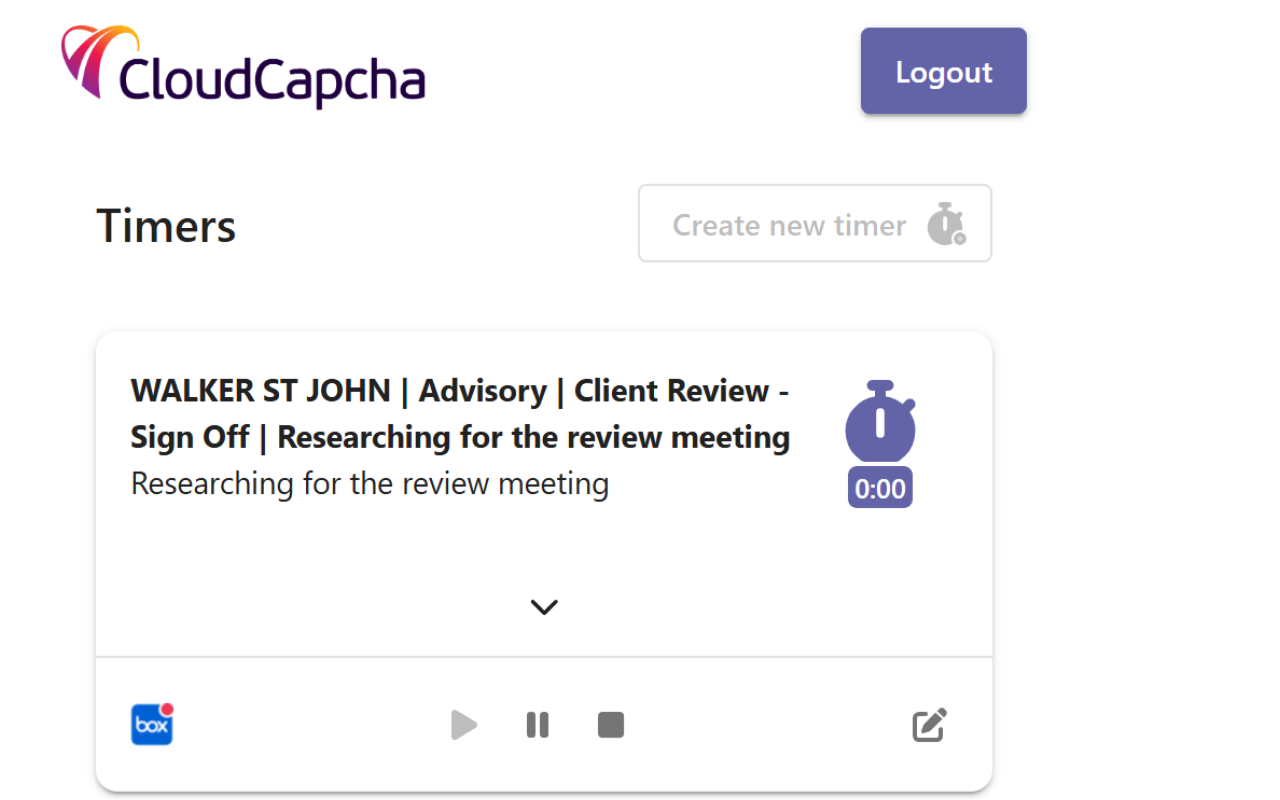Select the WALKER ST JOHN timer title
Viewport: 1280px width, 800px height.
point(260,391)
